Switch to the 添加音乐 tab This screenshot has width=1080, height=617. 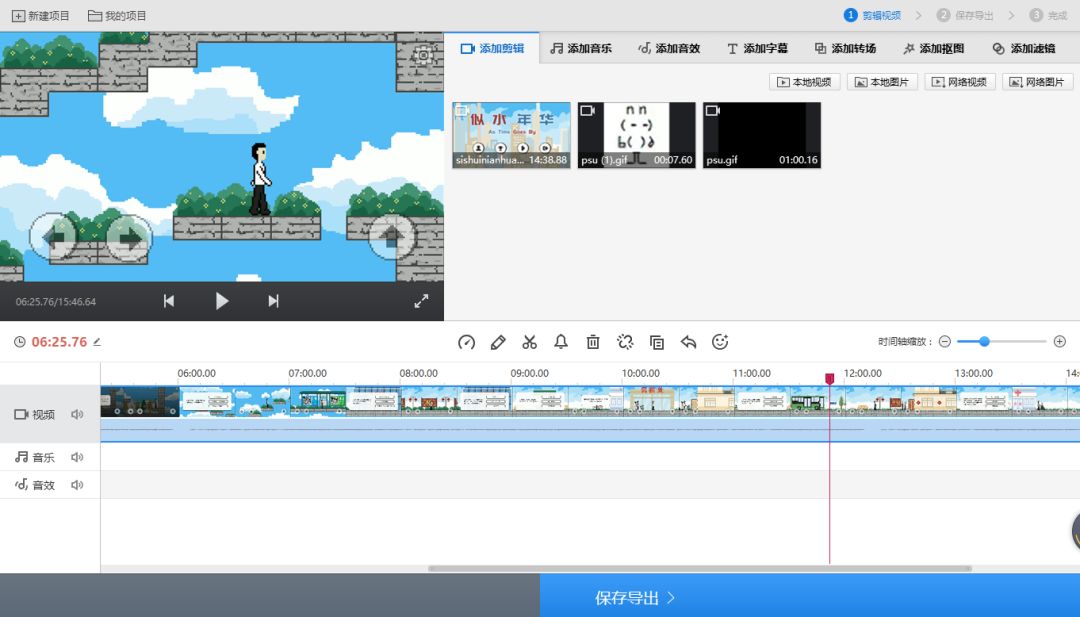tap(581, 48)
